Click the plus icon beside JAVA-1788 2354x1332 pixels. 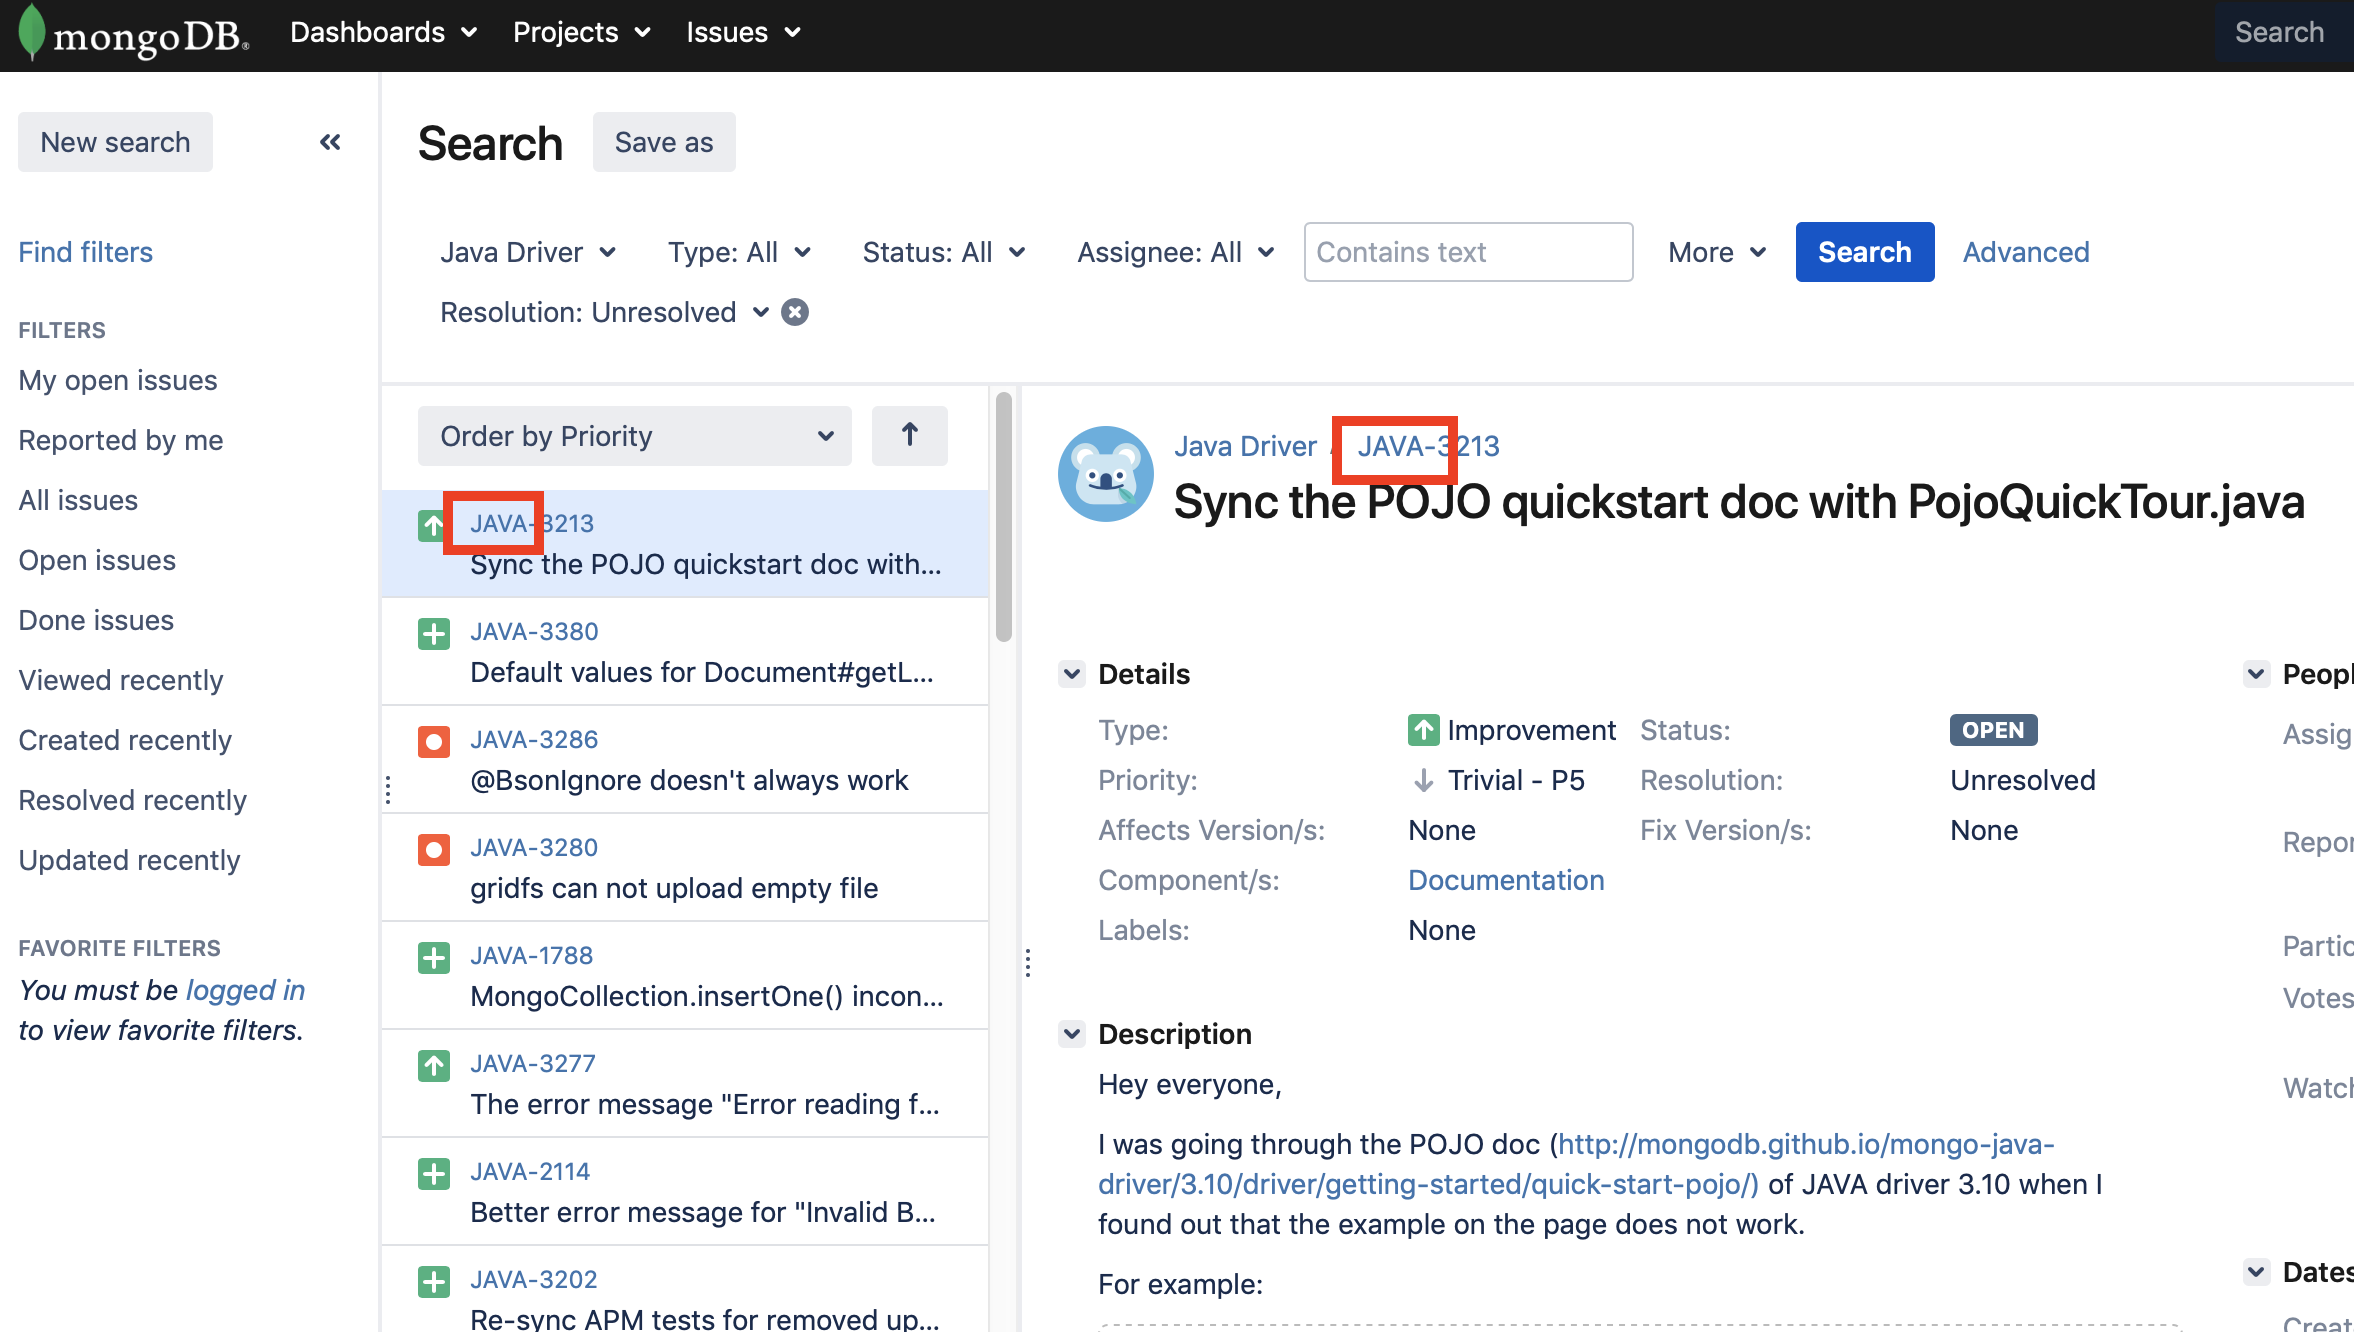click(434, 957)
